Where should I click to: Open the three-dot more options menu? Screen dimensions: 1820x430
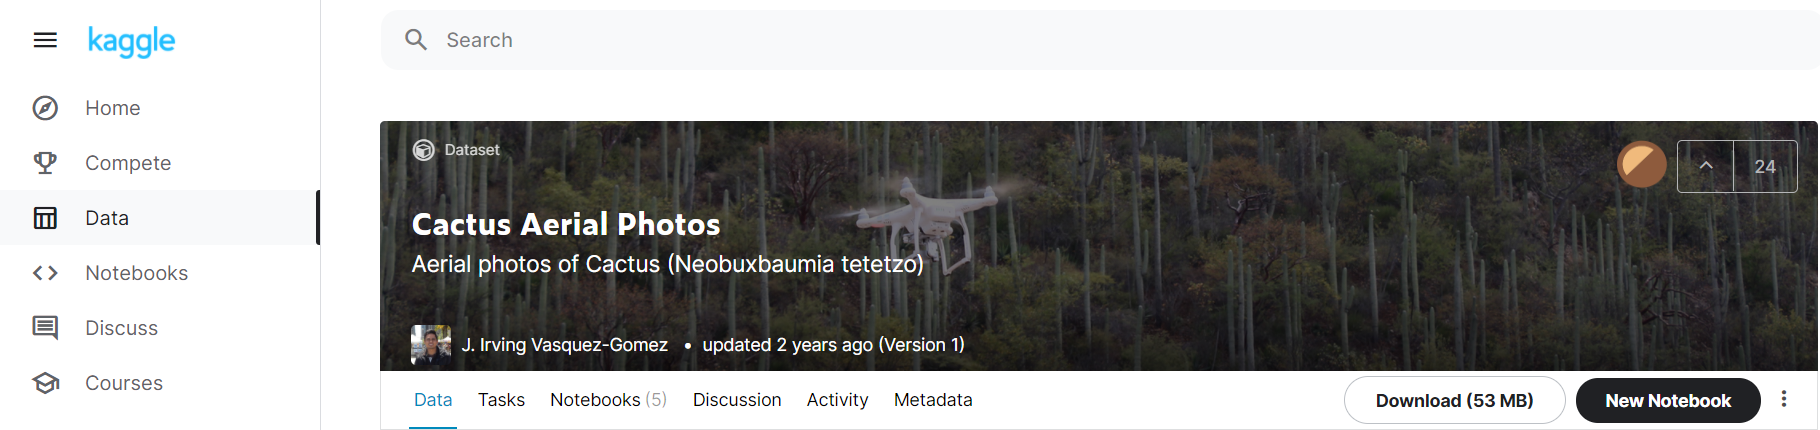pos(1784,400)
